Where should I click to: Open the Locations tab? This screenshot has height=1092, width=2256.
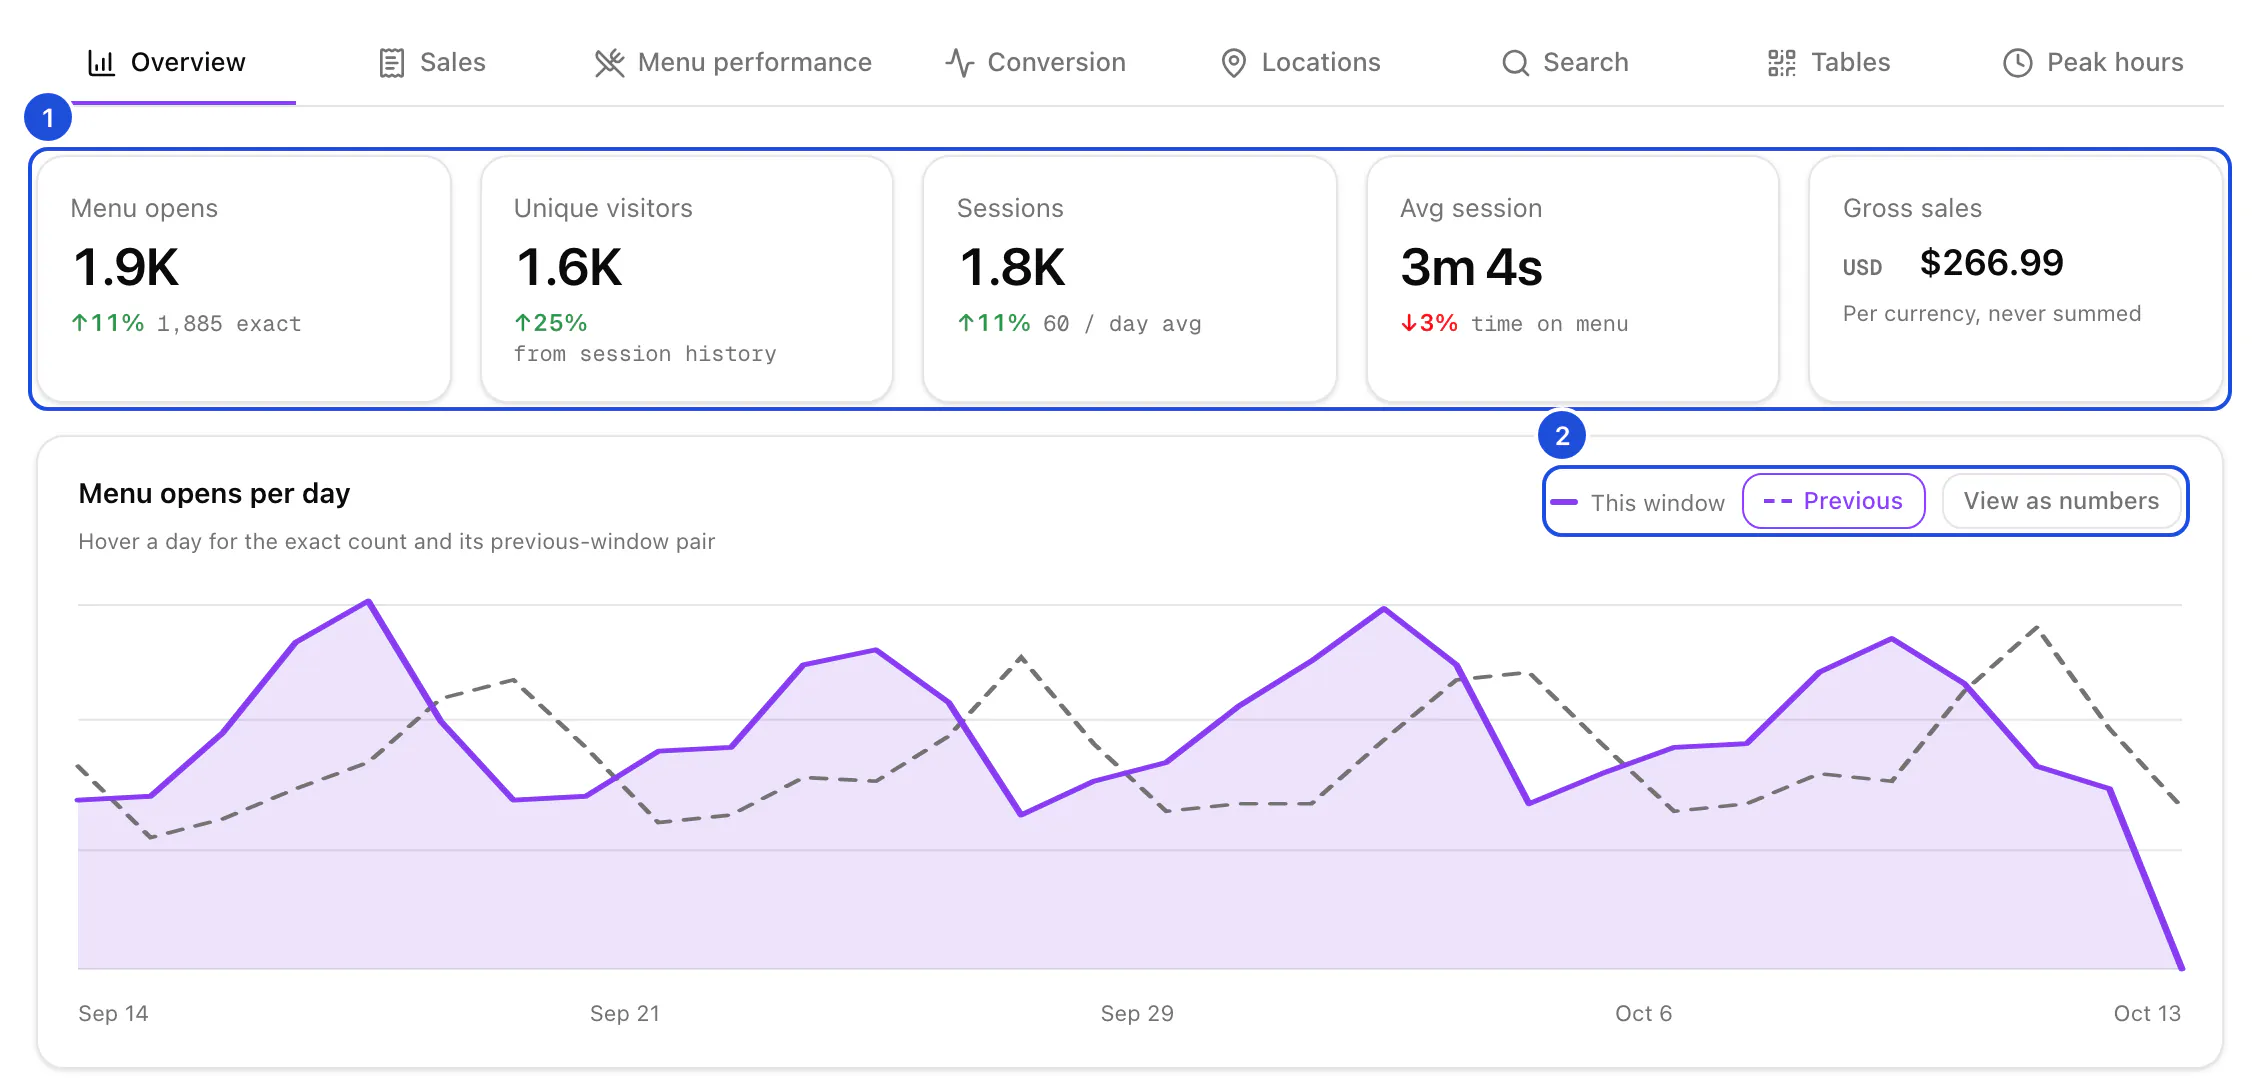1300,63
